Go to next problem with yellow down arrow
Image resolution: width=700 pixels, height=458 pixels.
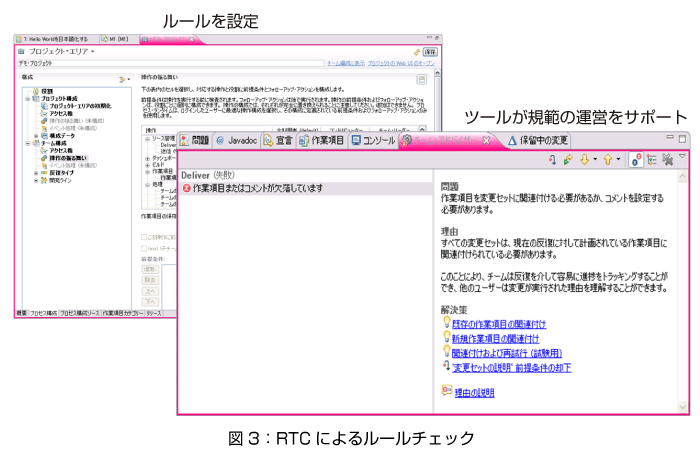click(584, 160)
